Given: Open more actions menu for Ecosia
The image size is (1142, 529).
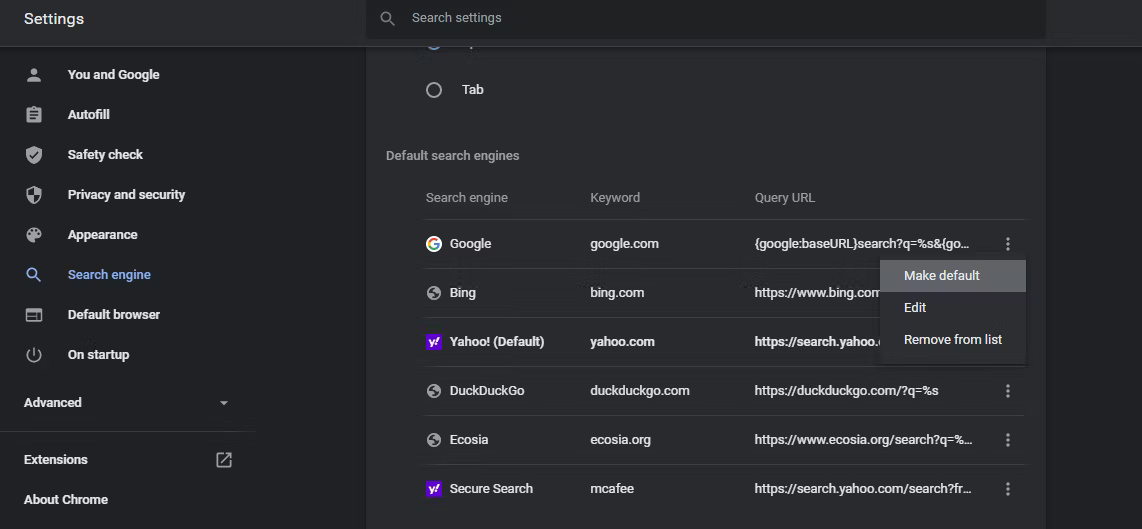Looking at the screenshot, I should point(1008,440).
